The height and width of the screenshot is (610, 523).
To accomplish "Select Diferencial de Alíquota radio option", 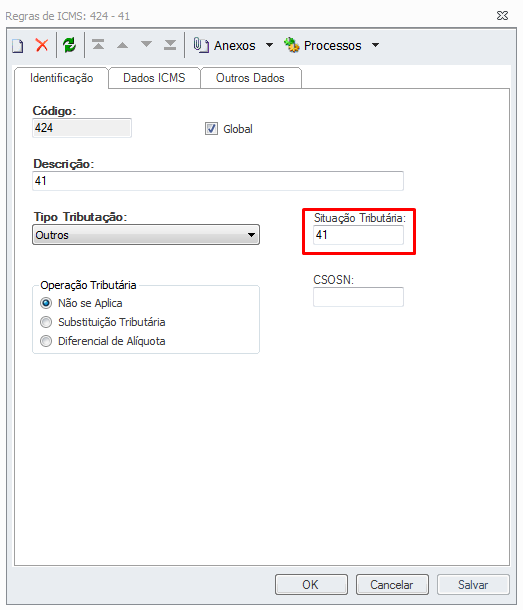I will (x=46, y=341).
